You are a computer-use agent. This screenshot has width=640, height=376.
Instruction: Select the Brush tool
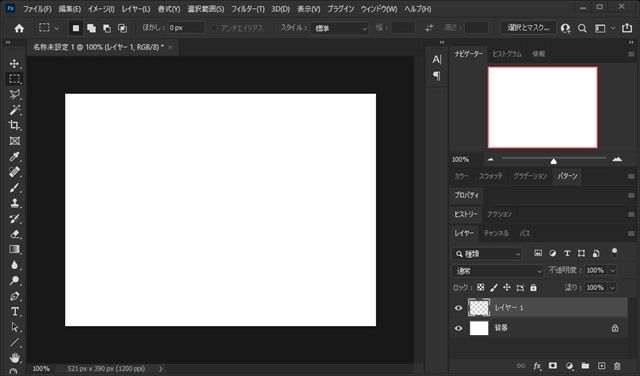[x=14, y=187]
